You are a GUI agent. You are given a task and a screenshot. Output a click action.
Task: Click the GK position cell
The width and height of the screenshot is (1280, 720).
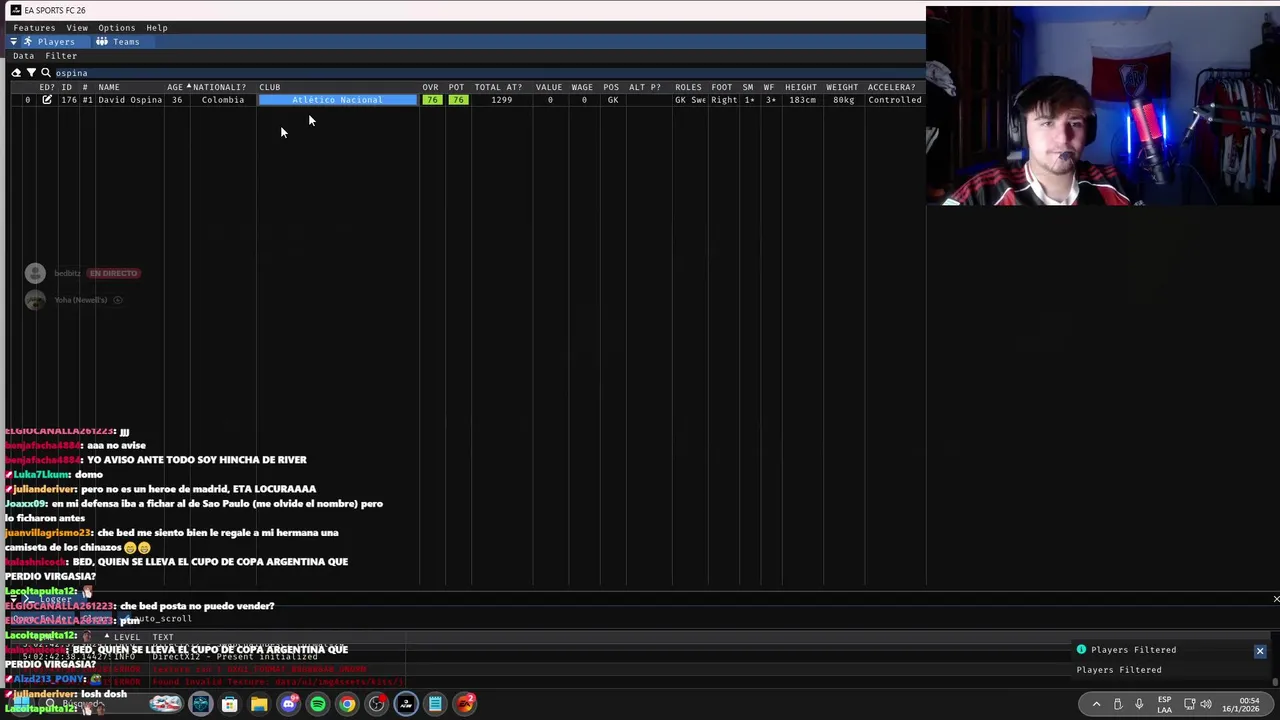613,100
